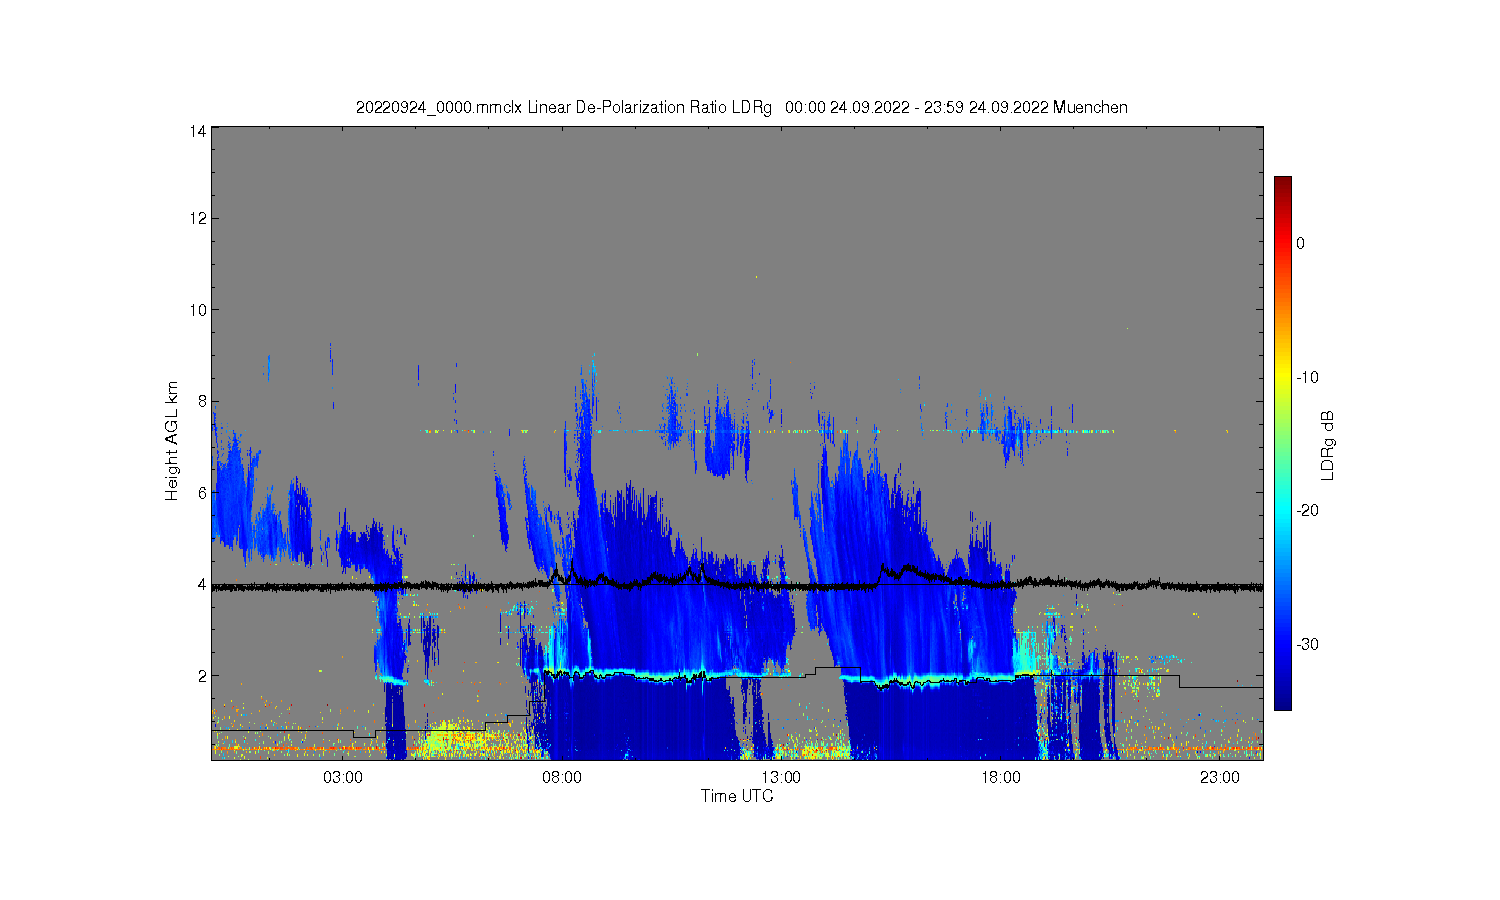The width and height of the screenshot is (1500, 900).
Task: Click the height tick label 2
Action: click(x=202, y=676)
